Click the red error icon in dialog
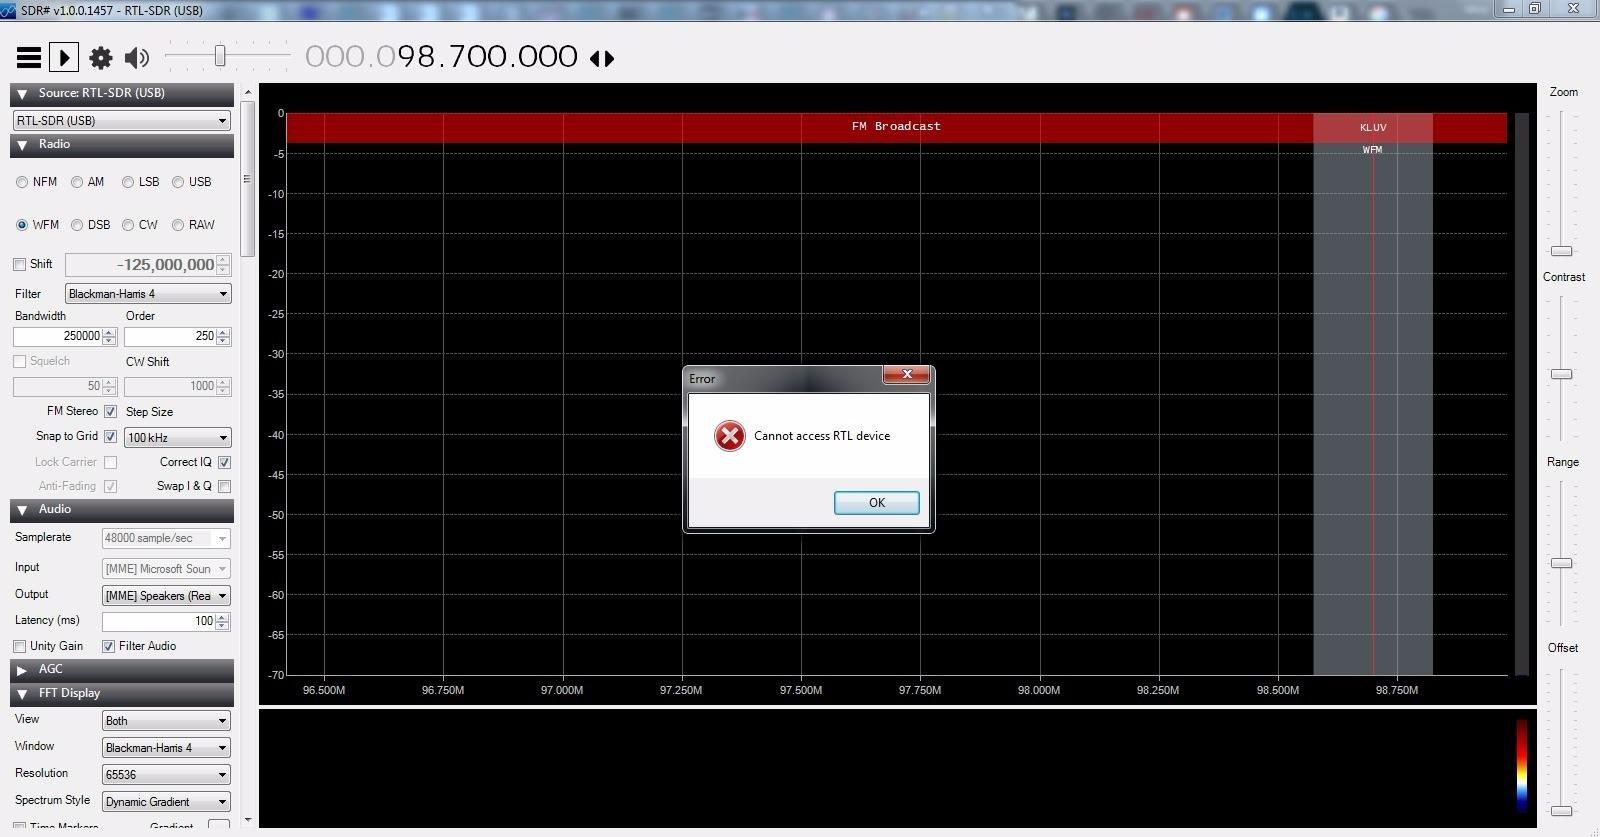Screen dimensions: 1600x837 [729, 436]
